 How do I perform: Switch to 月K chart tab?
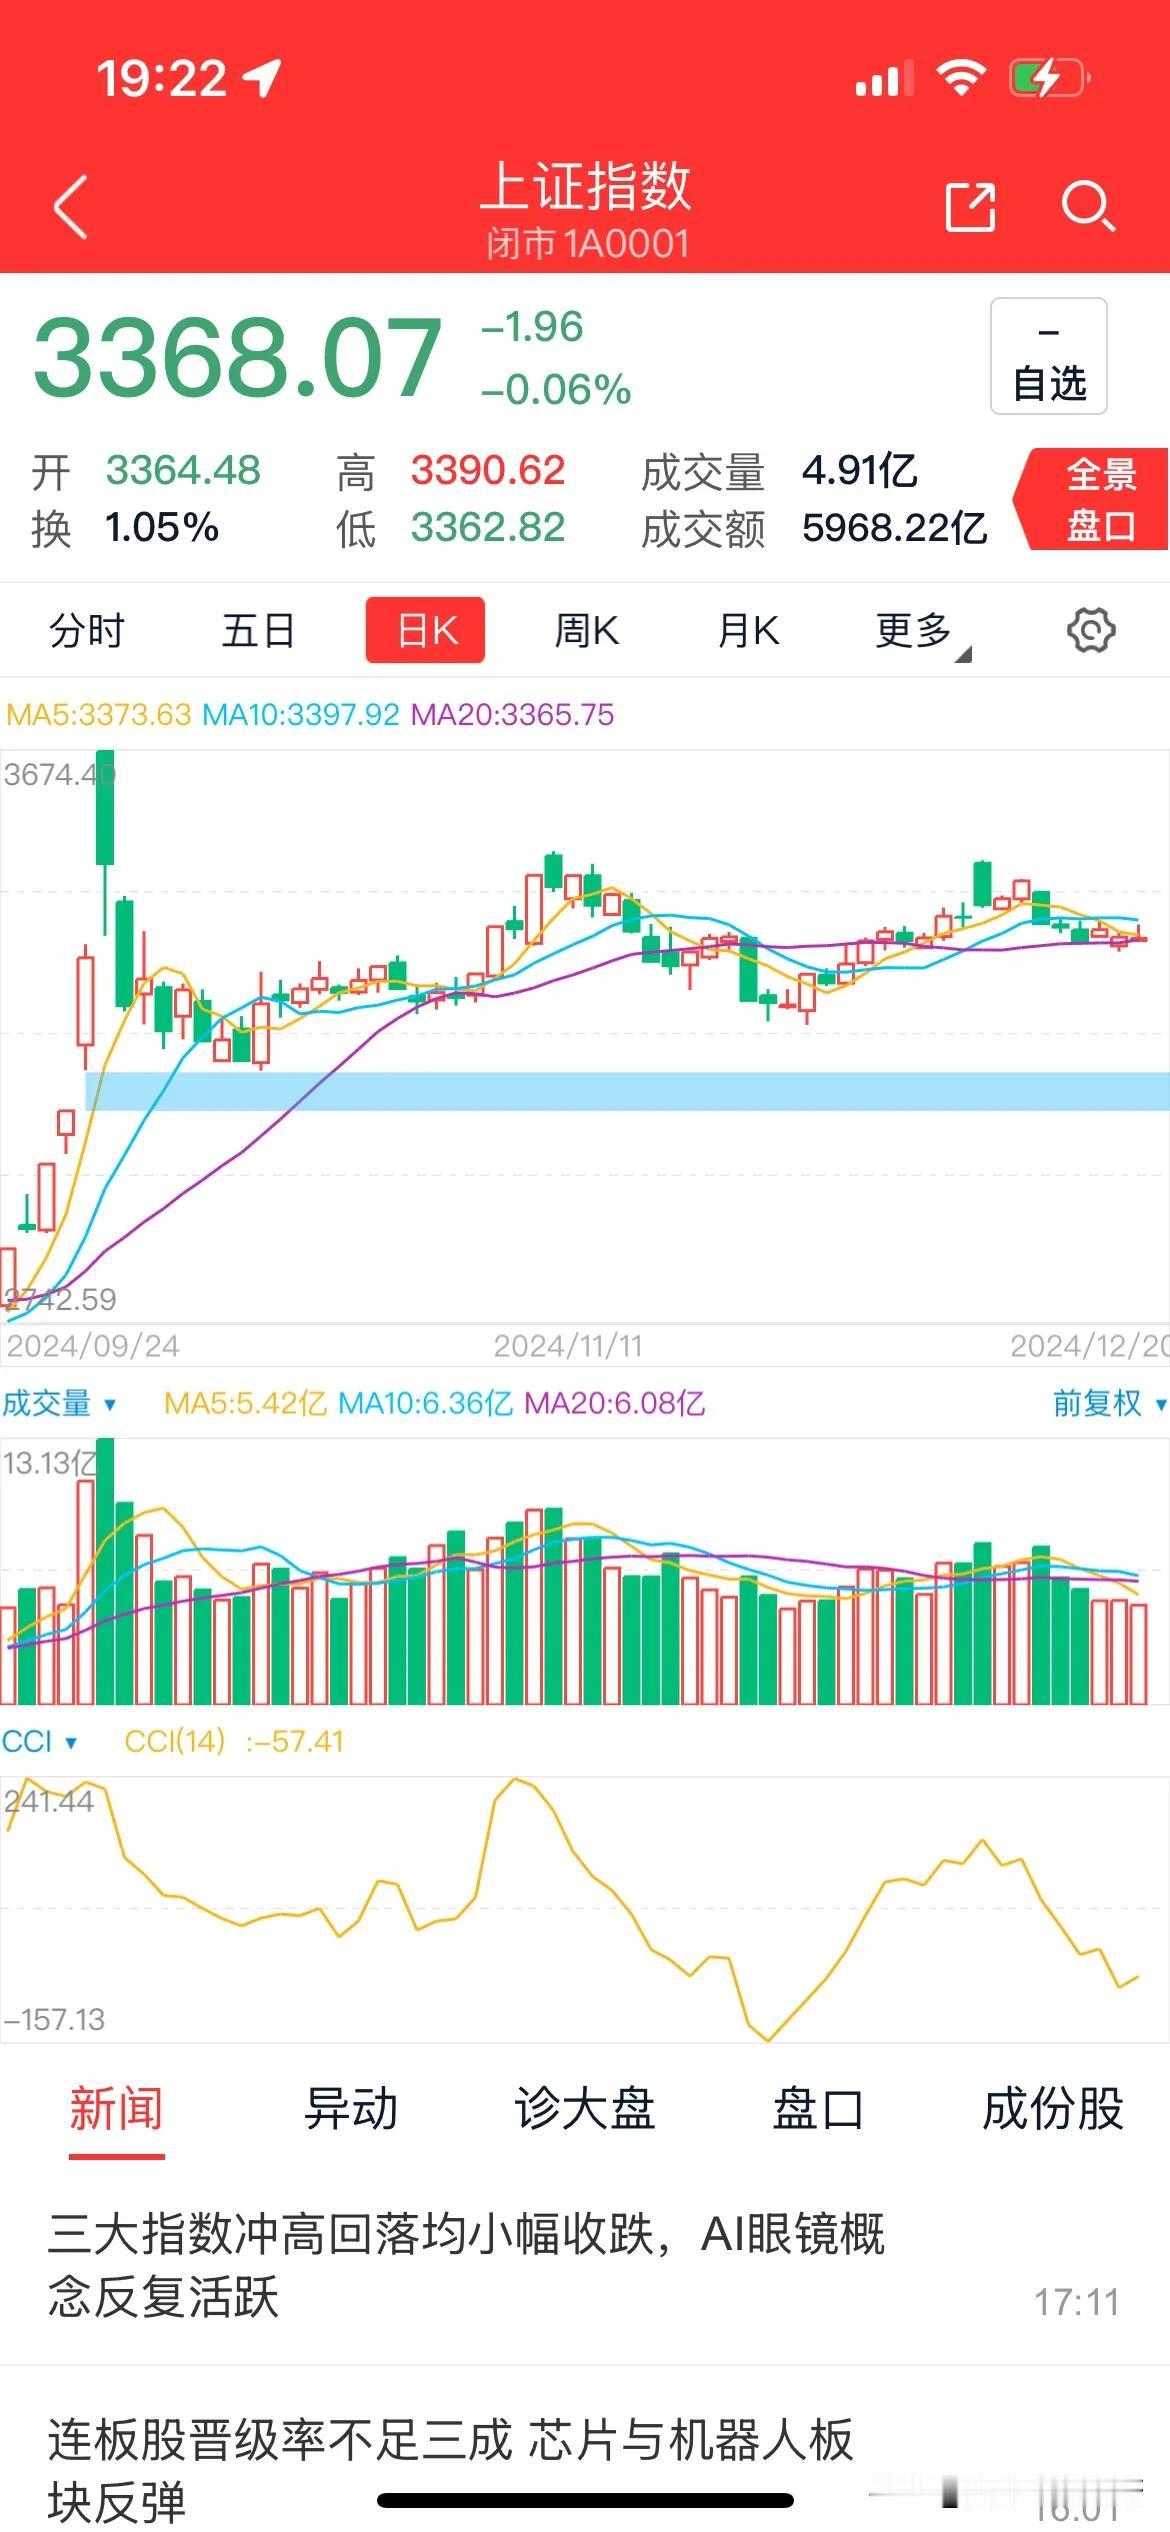(749, 630)
